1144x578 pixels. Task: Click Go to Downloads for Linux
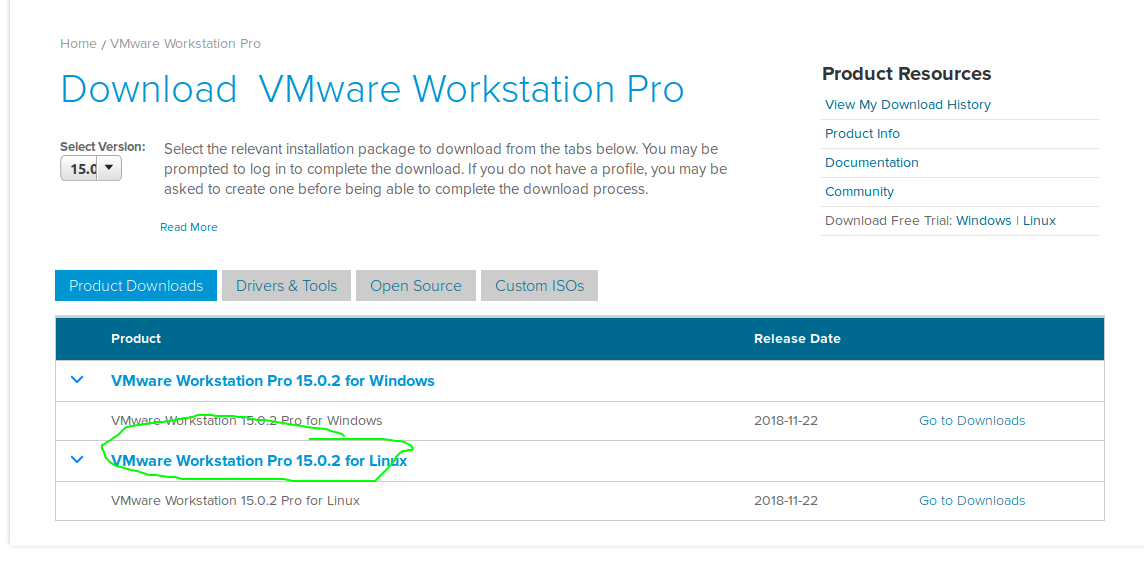pos(972,501)
